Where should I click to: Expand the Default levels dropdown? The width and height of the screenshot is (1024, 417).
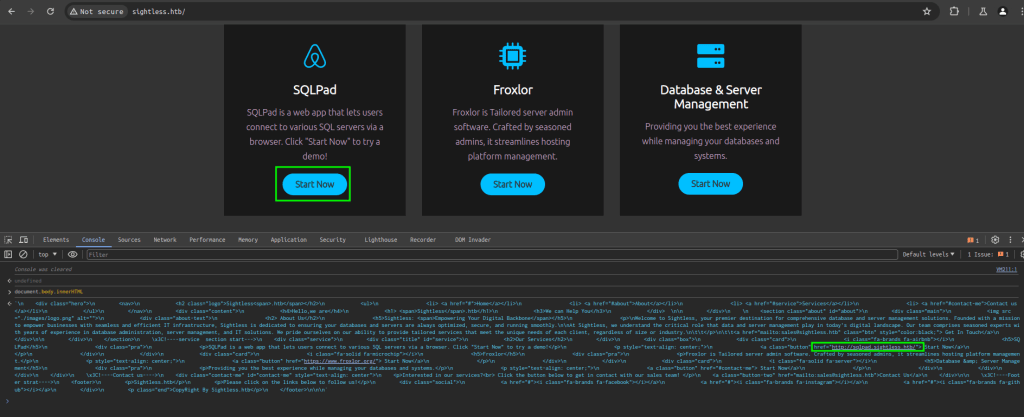click(928, 255)
